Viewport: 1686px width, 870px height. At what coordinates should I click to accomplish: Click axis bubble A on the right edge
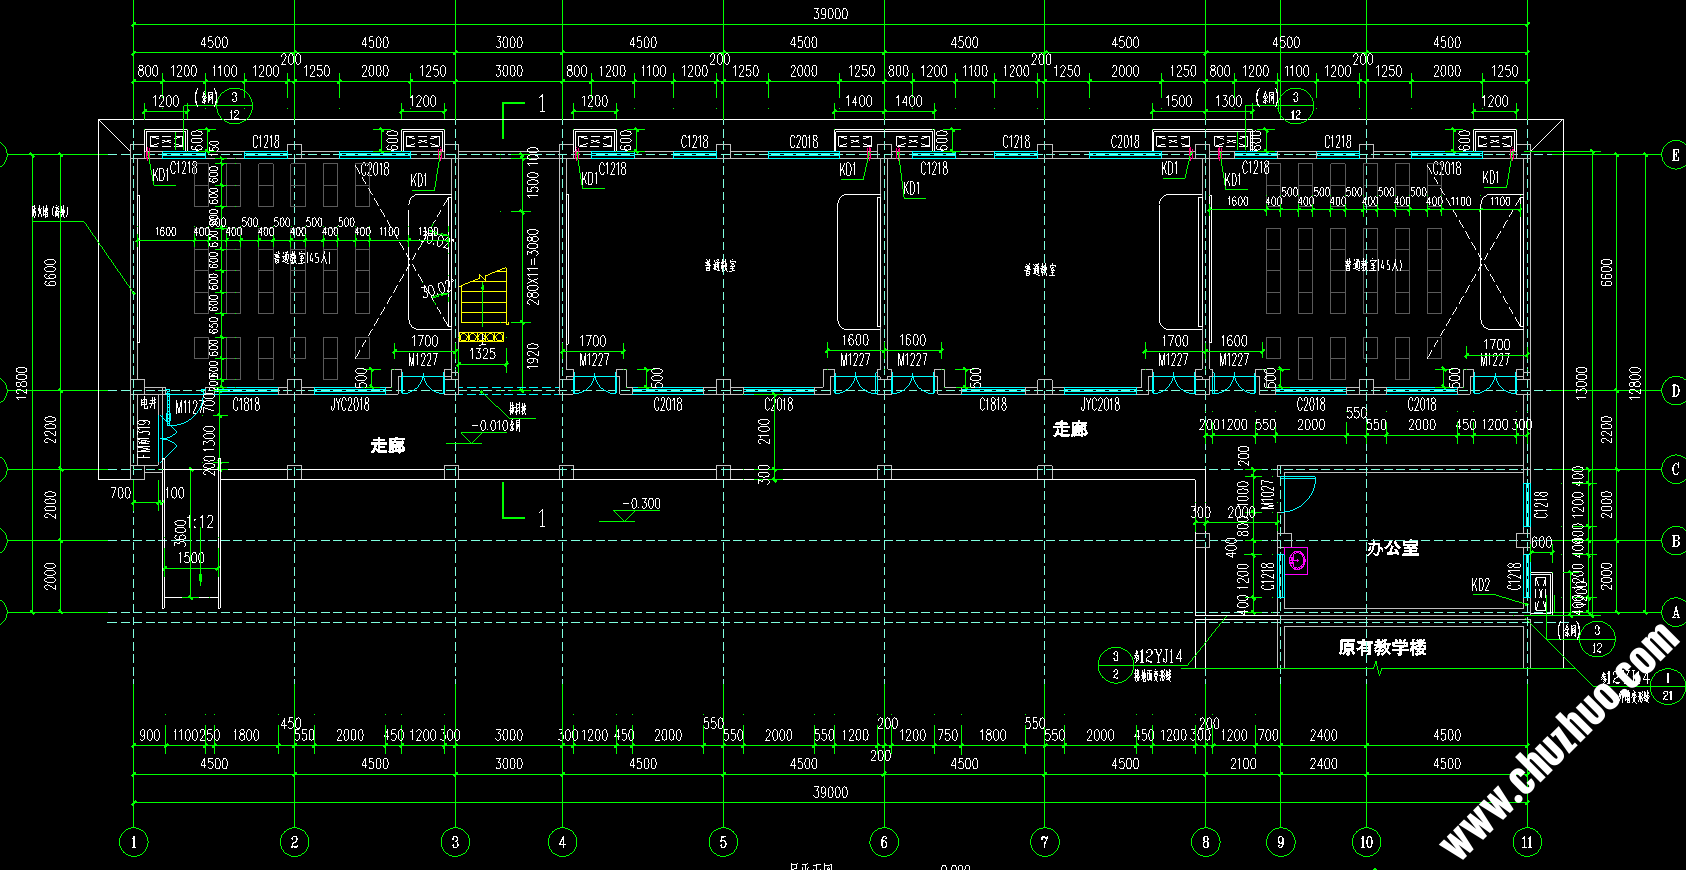(1675, 612)
